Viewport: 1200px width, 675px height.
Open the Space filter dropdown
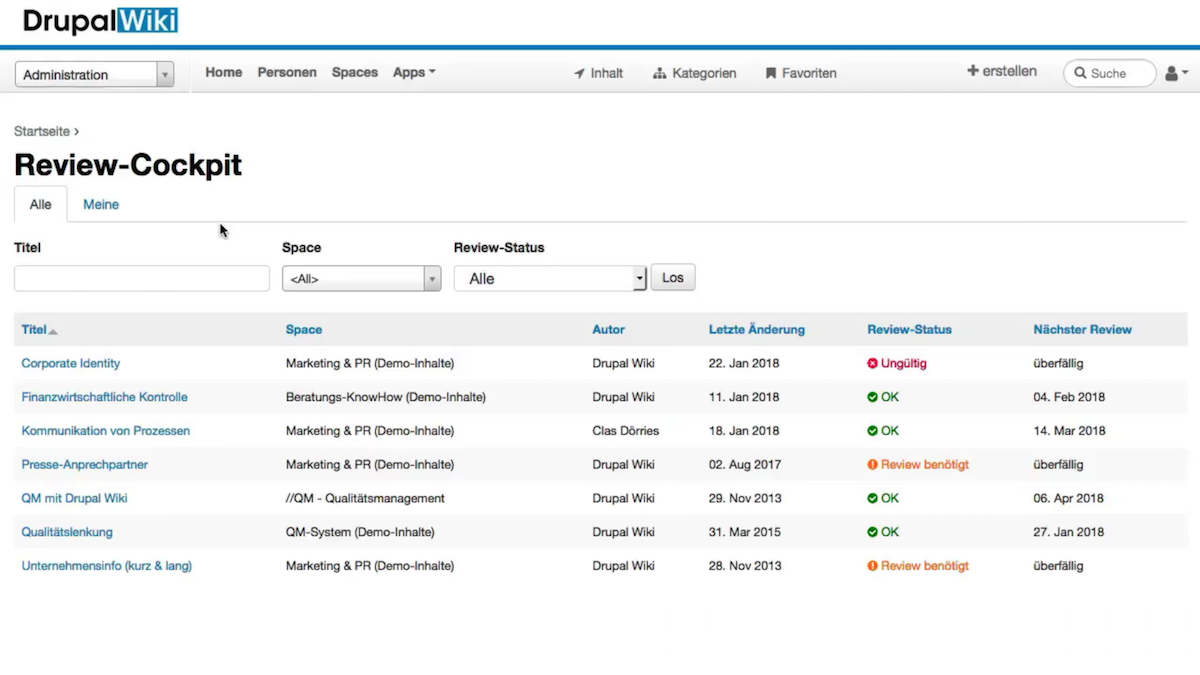tap(361, 279)
